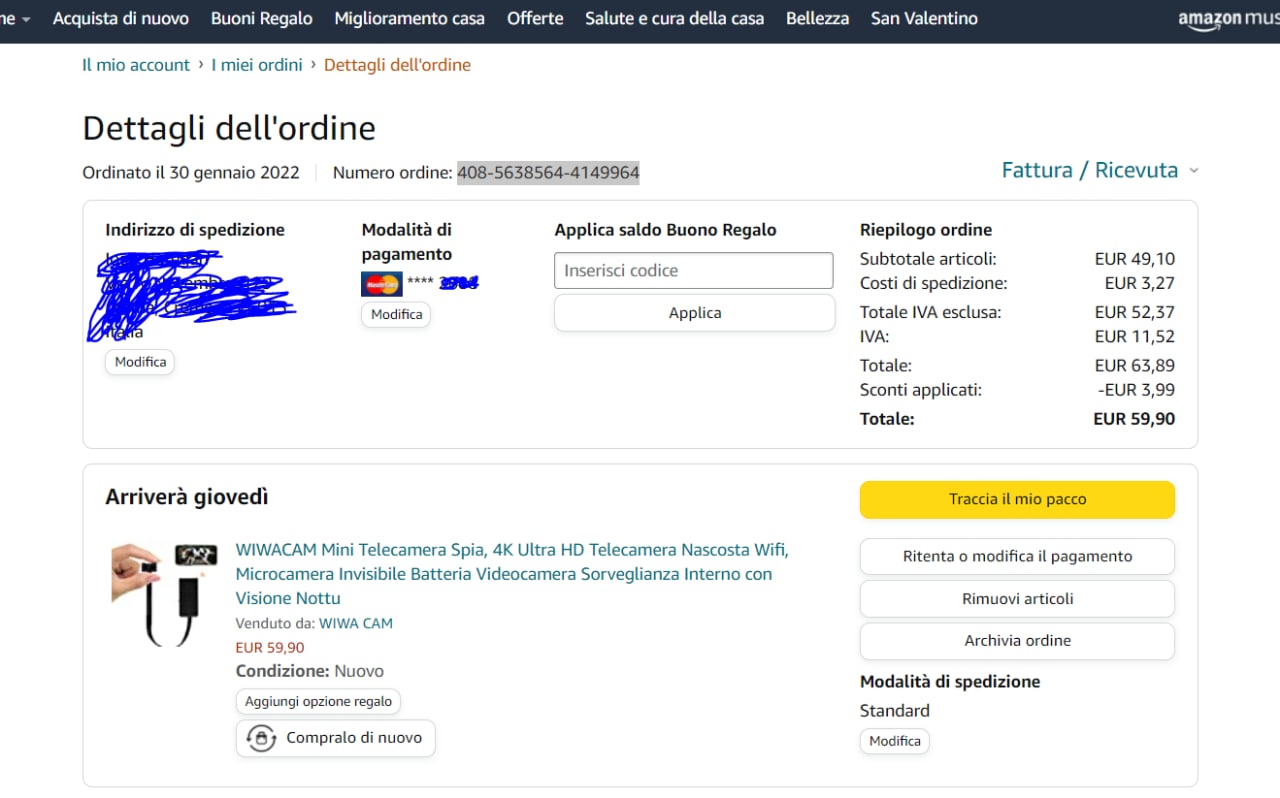
Task: Focus the Inserisci codice gift card field
Action: [693, 271]
